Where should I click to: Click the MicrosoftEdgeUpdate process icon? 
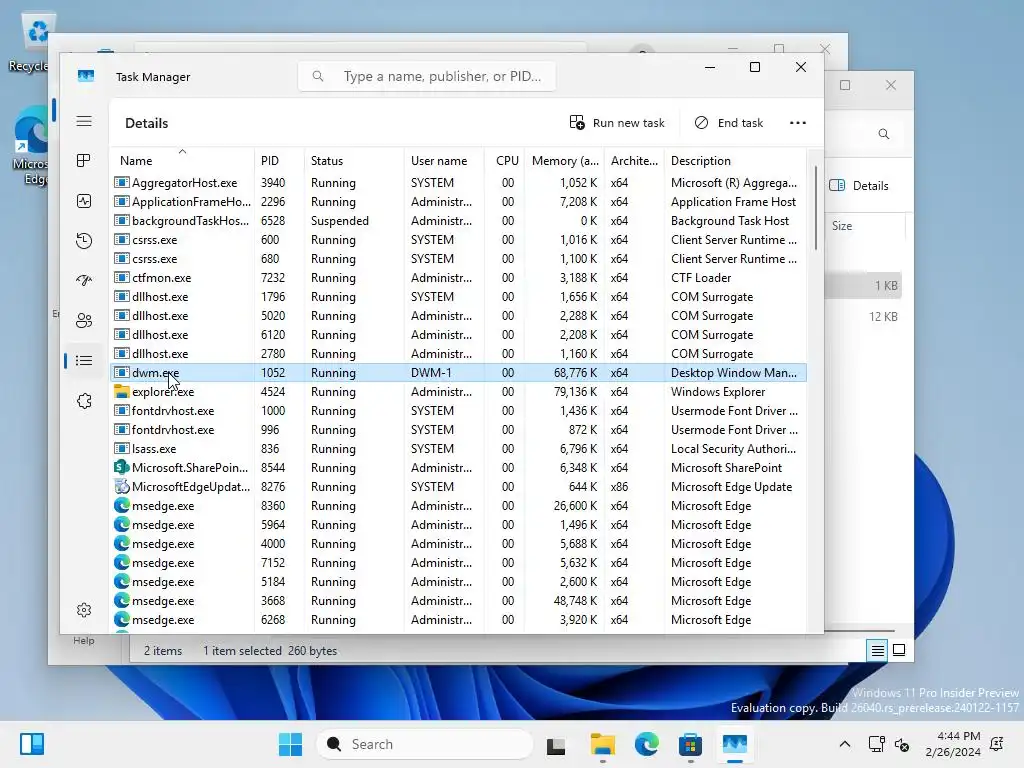(x=121, y=487)
